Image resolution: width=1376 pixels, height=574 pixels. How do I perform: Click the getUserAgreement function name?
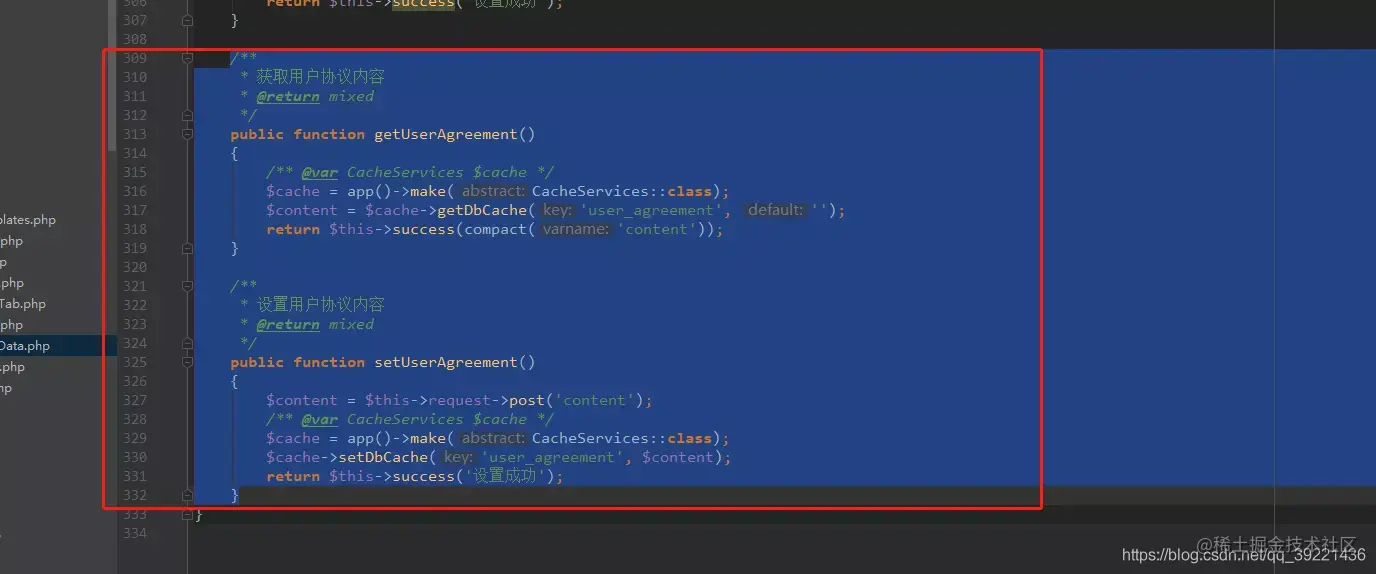[x=446, y=134]
